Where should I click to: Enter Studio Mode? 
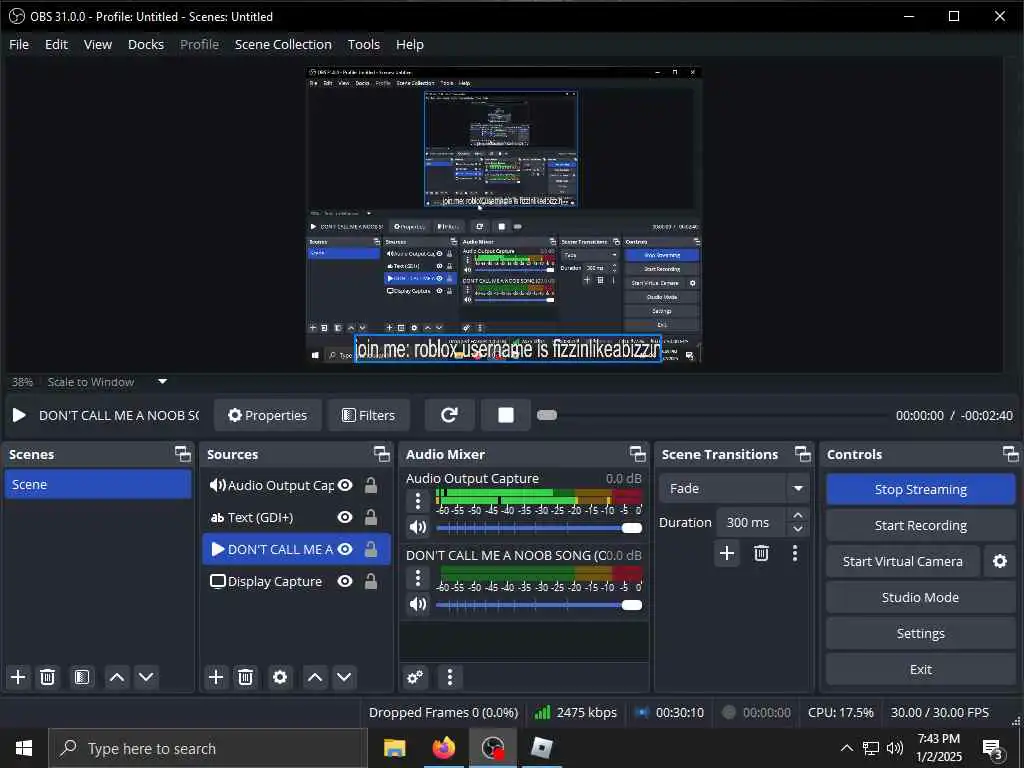(921, 598)
